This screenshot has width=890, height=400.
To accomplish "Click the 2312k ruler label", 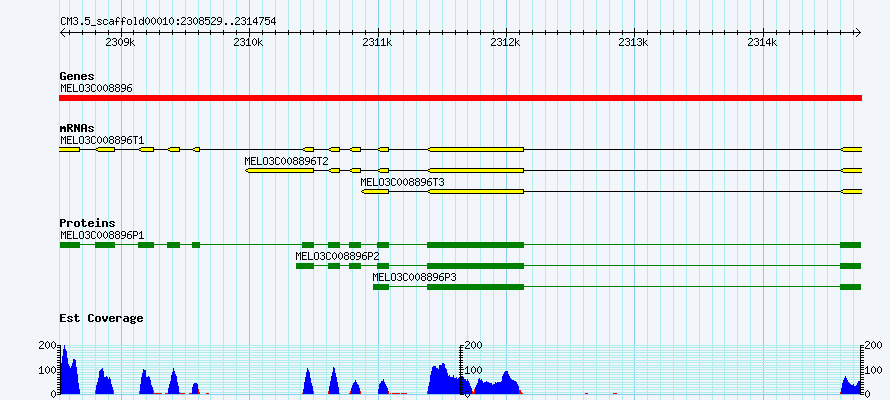I will click(506, 42).
